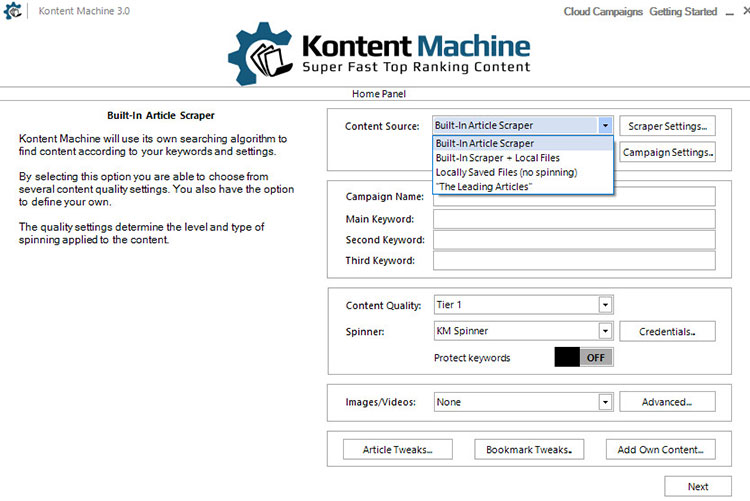Open the Getting Started link
This screenshot has height=501, width=750.
(683, 11)
